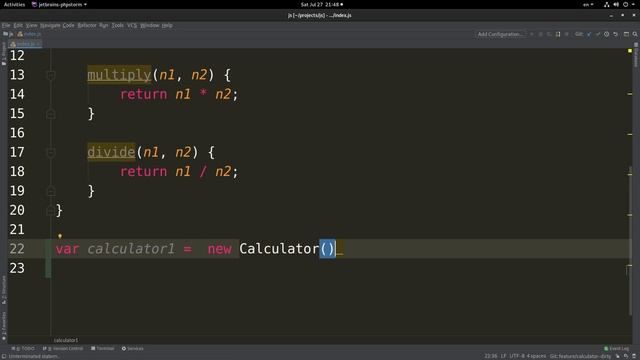
Task: Click the calculator1 variable name
Action: [131, 249]
